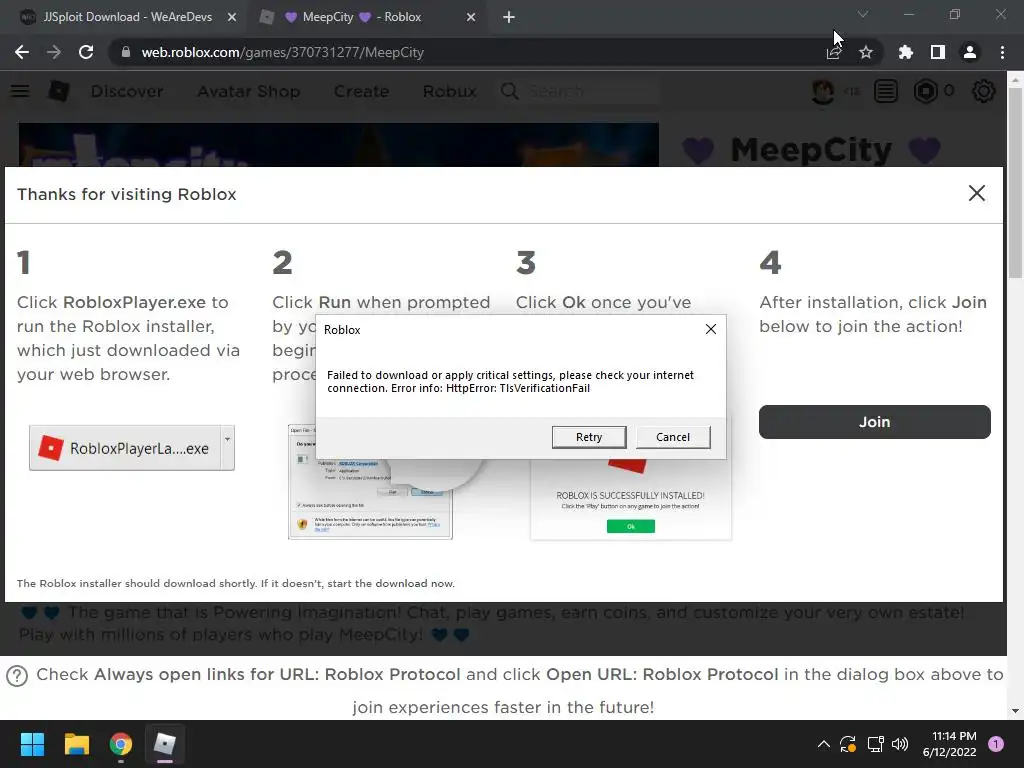
Task: Open the Roblox app on the taskbar
Action: tap(165, 744)
